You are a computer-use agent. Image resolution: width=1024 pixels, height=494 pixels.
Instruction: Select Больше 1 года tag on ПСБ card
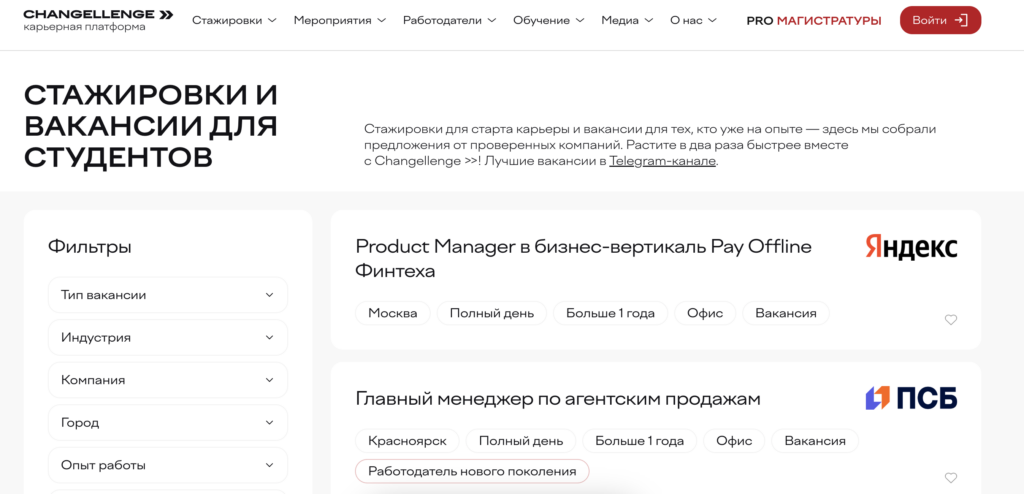[639, 441]
